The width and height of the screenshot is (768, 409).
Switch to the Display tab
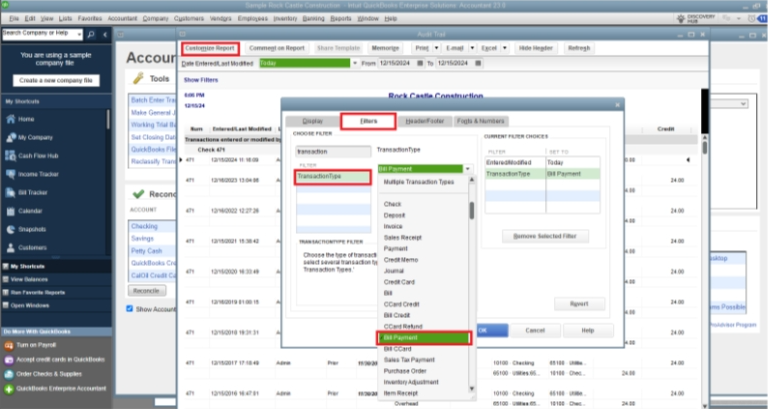pos(312,121)
